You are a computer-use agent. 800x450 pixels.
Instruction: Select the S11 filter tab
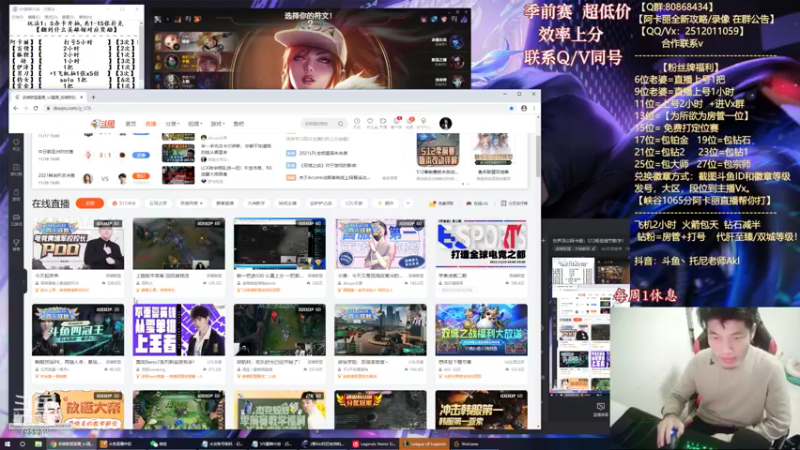[124, 203]
